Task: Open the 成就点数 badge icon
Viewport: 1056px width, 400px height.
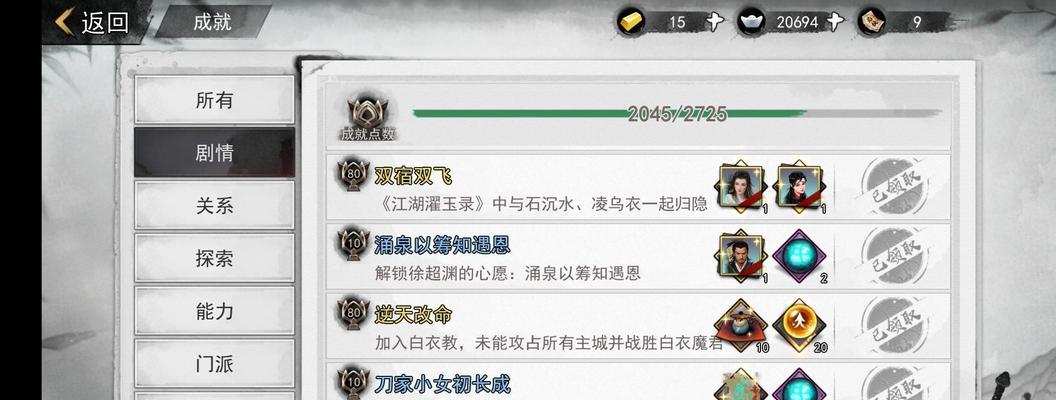Action: (368, 119)
